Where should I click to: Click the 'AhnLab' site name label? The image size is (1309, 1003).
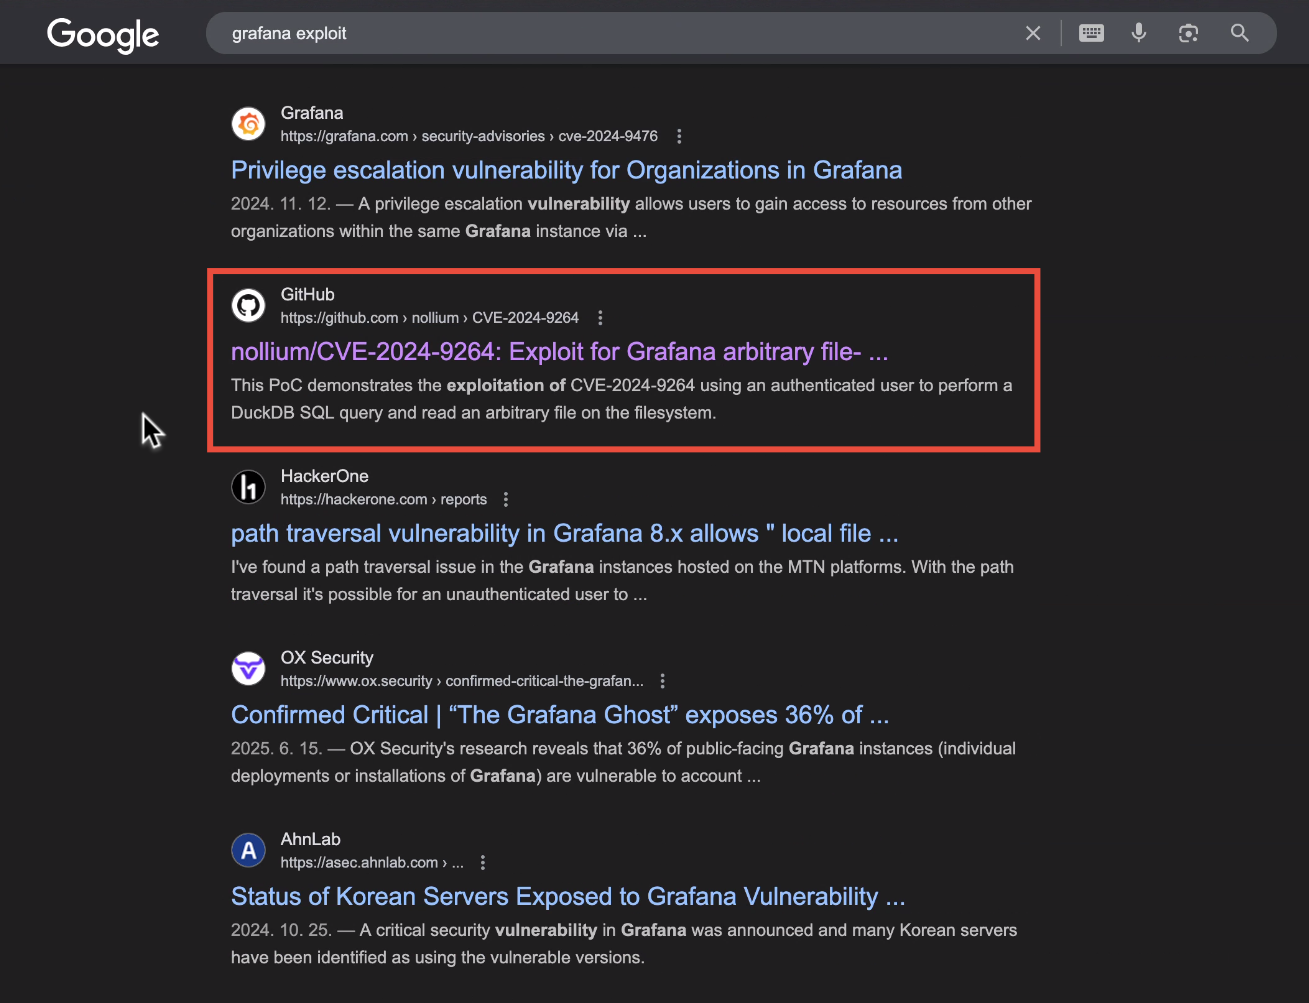click(x=311, y=839)
